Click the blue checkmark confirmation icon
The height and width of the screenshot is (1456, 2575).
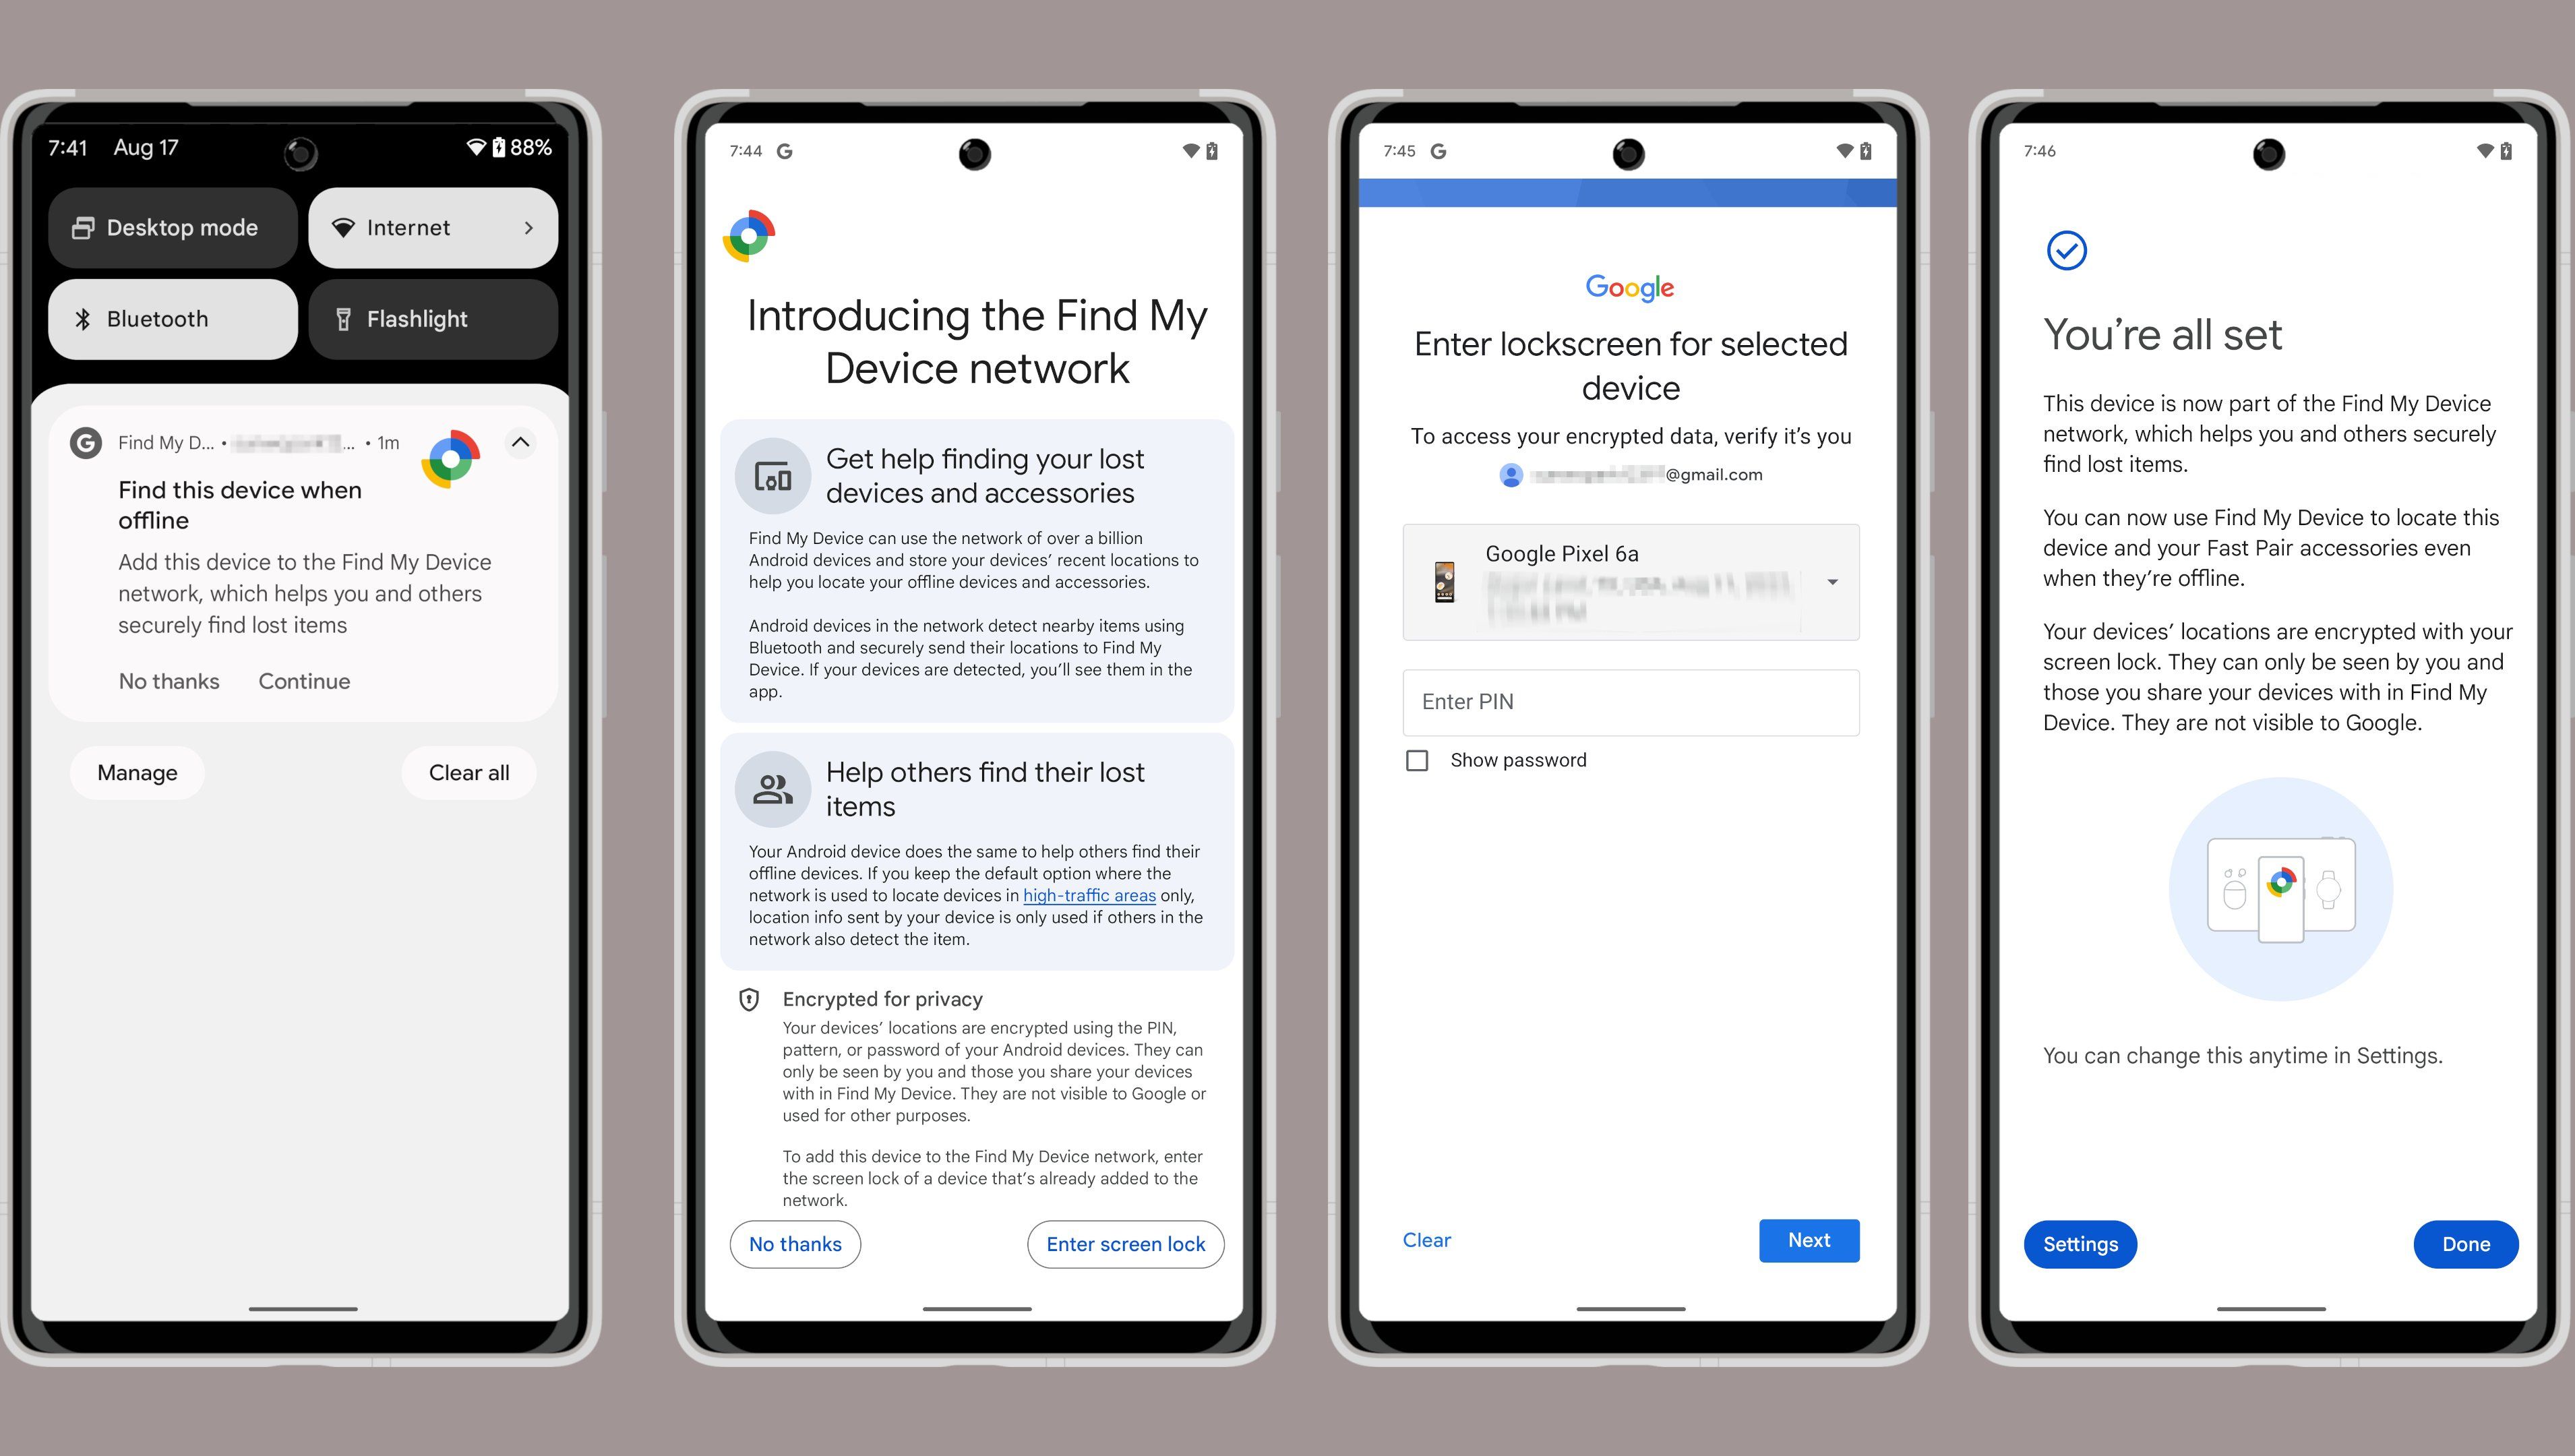coord(2064,249)
